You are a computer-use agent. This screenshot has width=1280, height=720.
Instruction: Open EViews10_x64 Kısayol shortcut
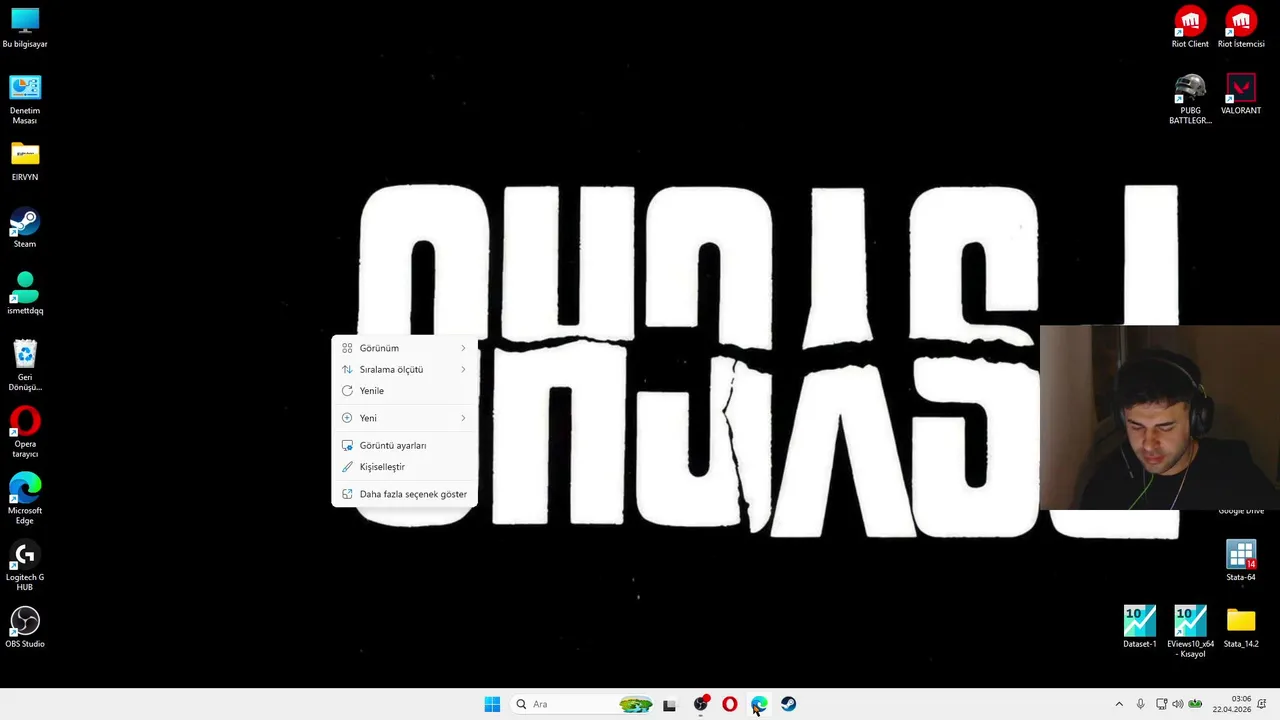coord(1190,632)
